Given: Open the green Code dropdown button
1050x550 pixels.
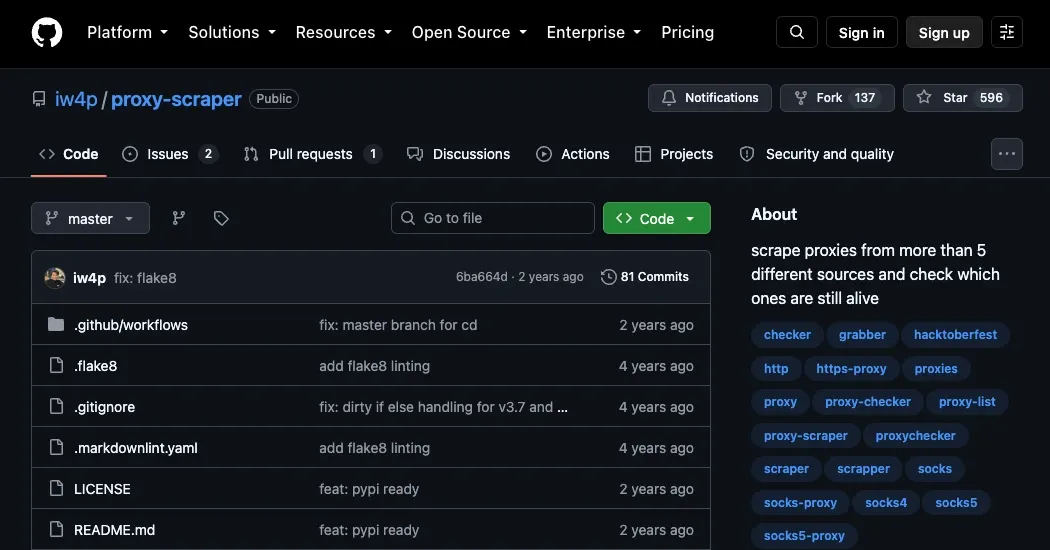Looking at the screenshot, I should point(656,218).
